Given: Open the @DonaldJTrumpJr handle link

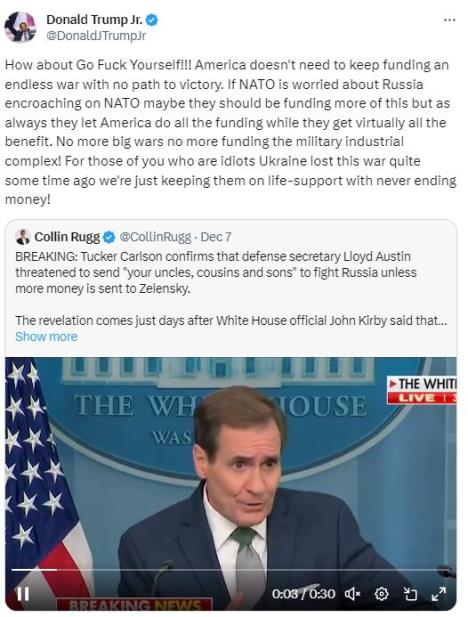Looking at the screenshot, I should (x=96, y=36).
